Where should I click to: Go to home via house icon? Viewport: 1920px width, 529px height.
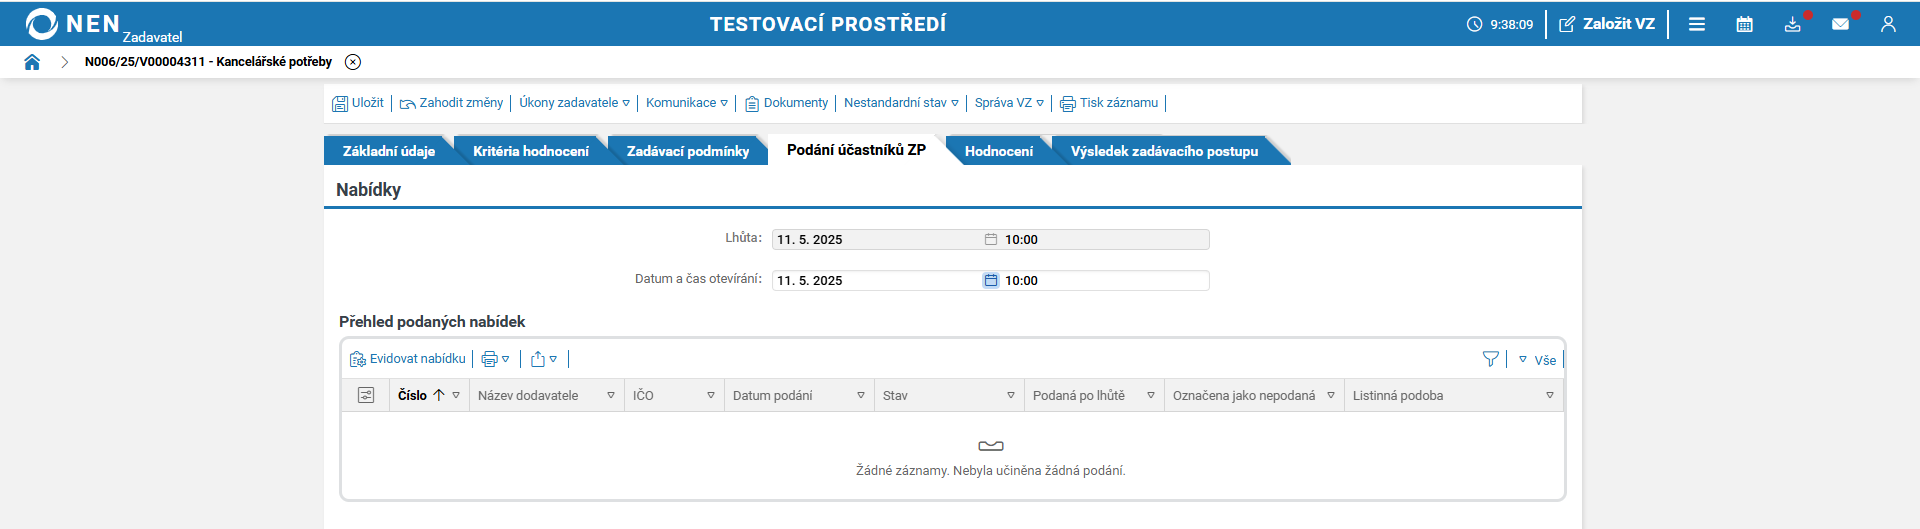coord(32,62)
